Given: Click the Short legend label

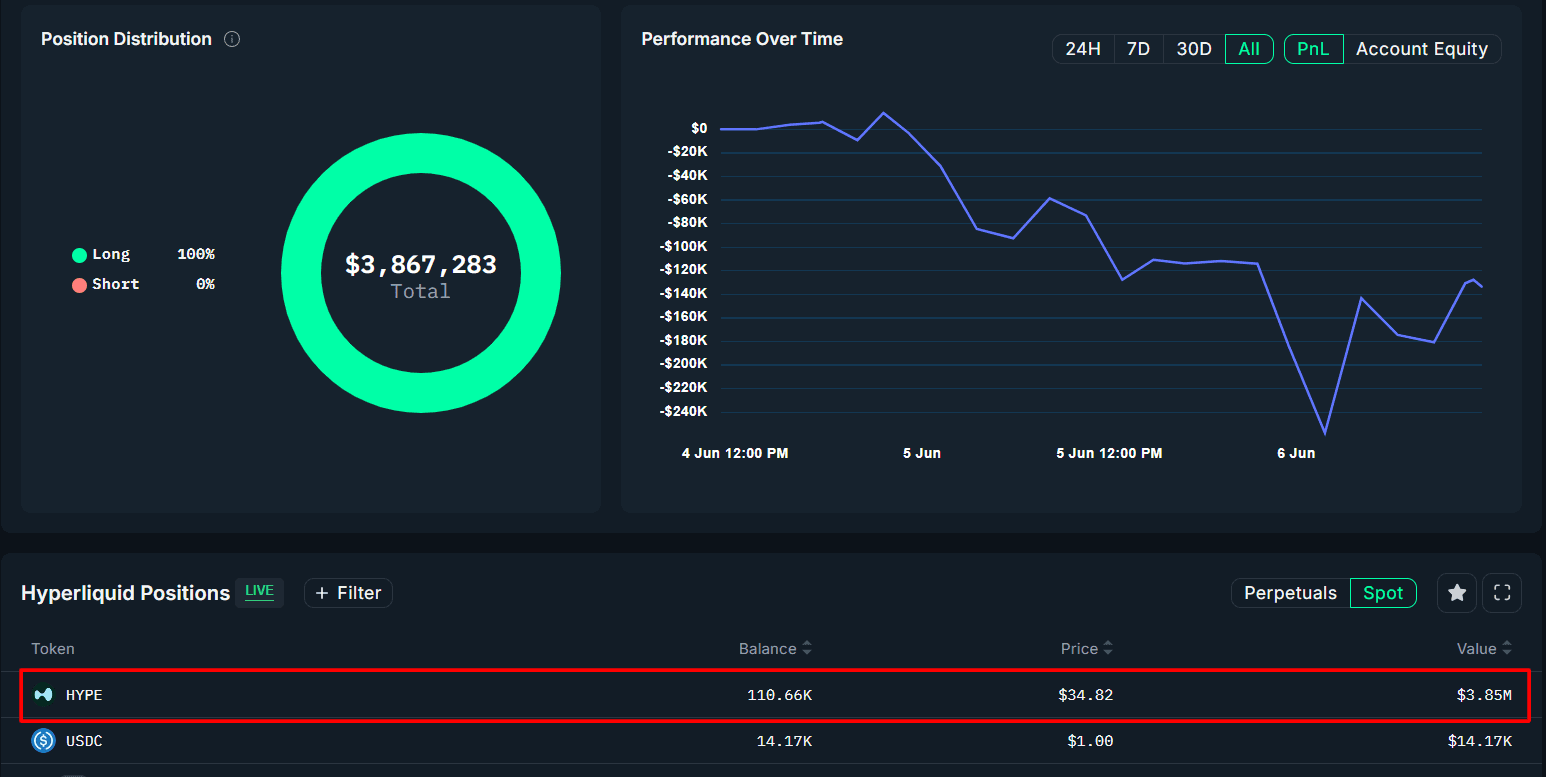Looking at the screenshot, I should [x=115, y=284].
